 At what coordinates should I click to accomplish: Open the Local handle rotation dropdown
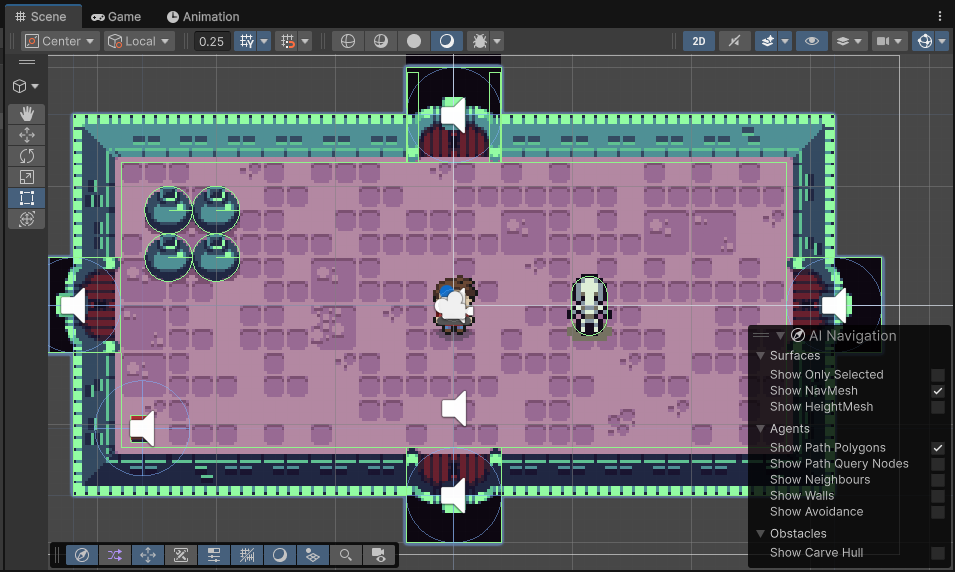pos(139,41)
